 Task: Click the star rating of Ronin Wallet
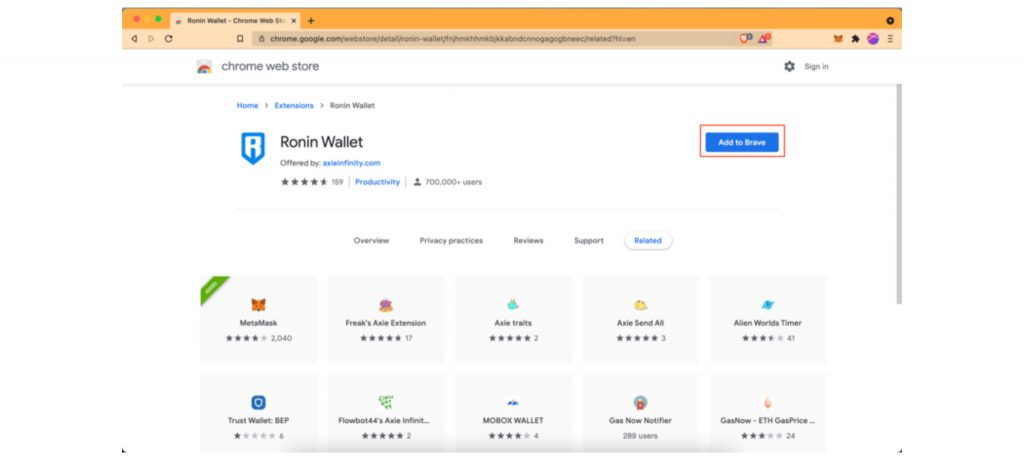point(304,182)
